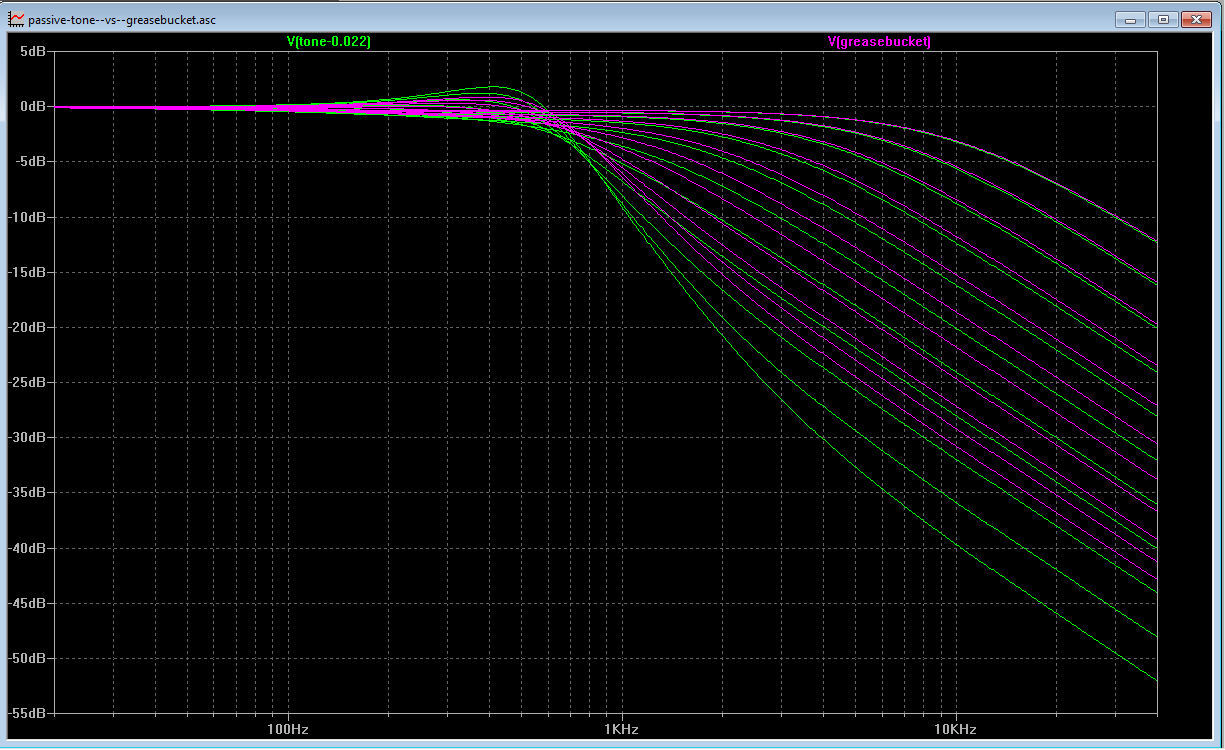Click the waveform icon in title bar
This screenshot has height=750, width=1225.
pos(16,19)
